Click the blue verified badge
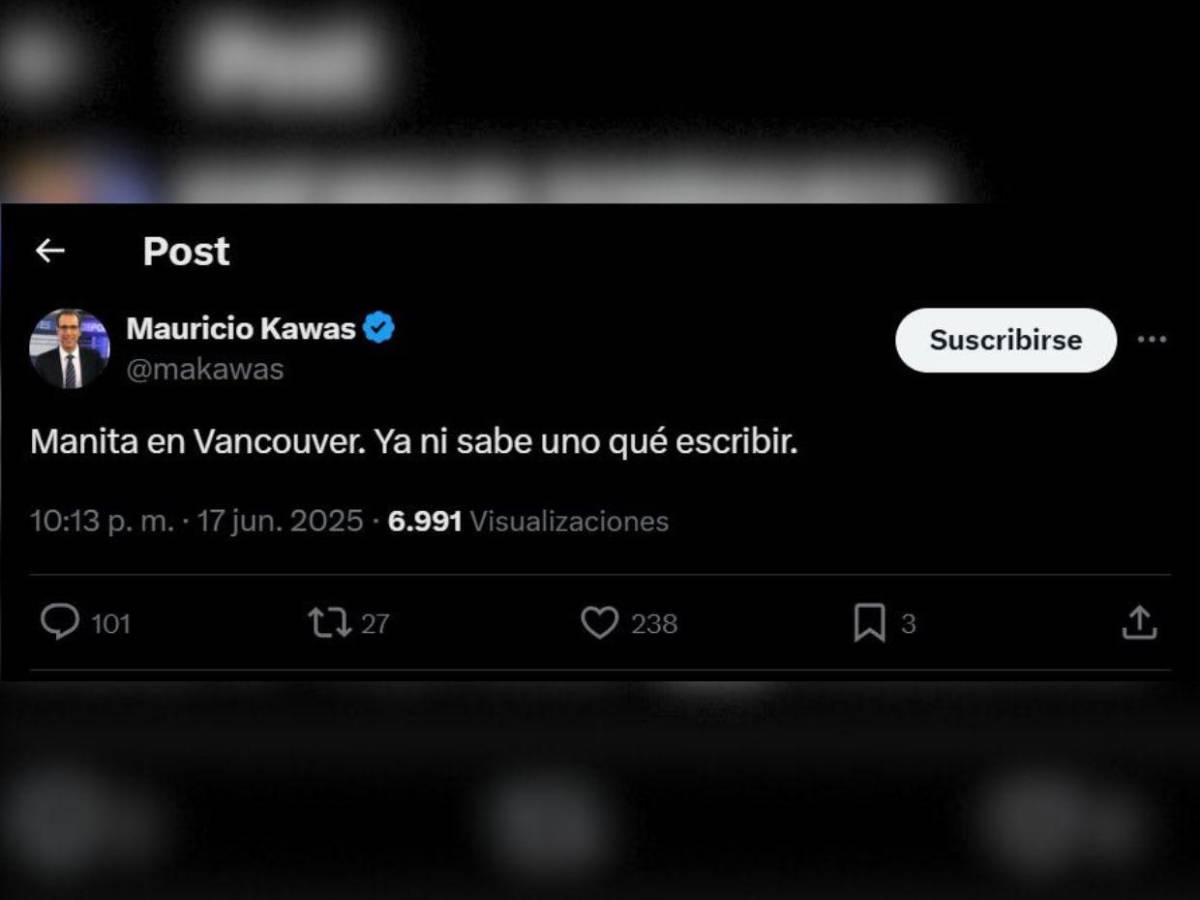The image size is (1200, 900). click(379, 327)
